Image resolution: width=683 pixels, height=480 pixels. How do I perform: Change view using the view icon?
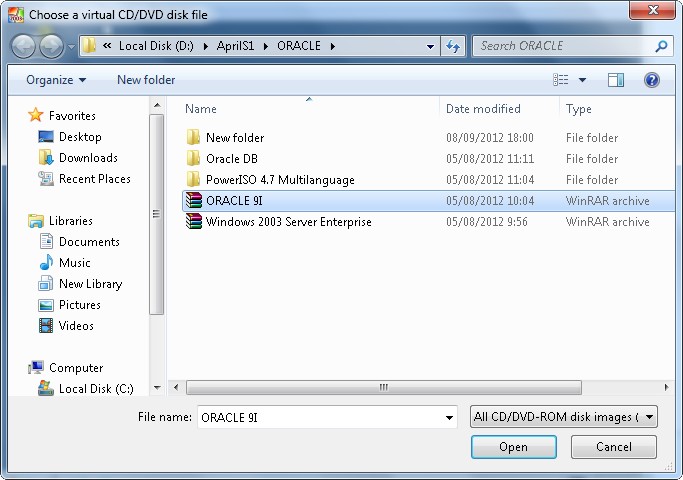coord(561,80)
